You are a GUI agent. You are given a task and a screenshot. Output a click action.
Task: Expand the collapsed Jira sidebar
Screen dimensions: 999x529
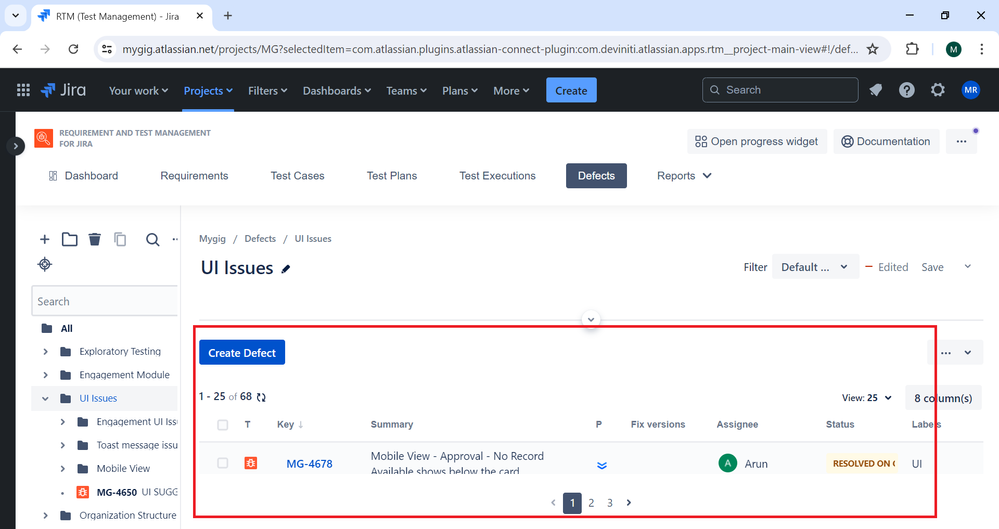tap(15, 146)
